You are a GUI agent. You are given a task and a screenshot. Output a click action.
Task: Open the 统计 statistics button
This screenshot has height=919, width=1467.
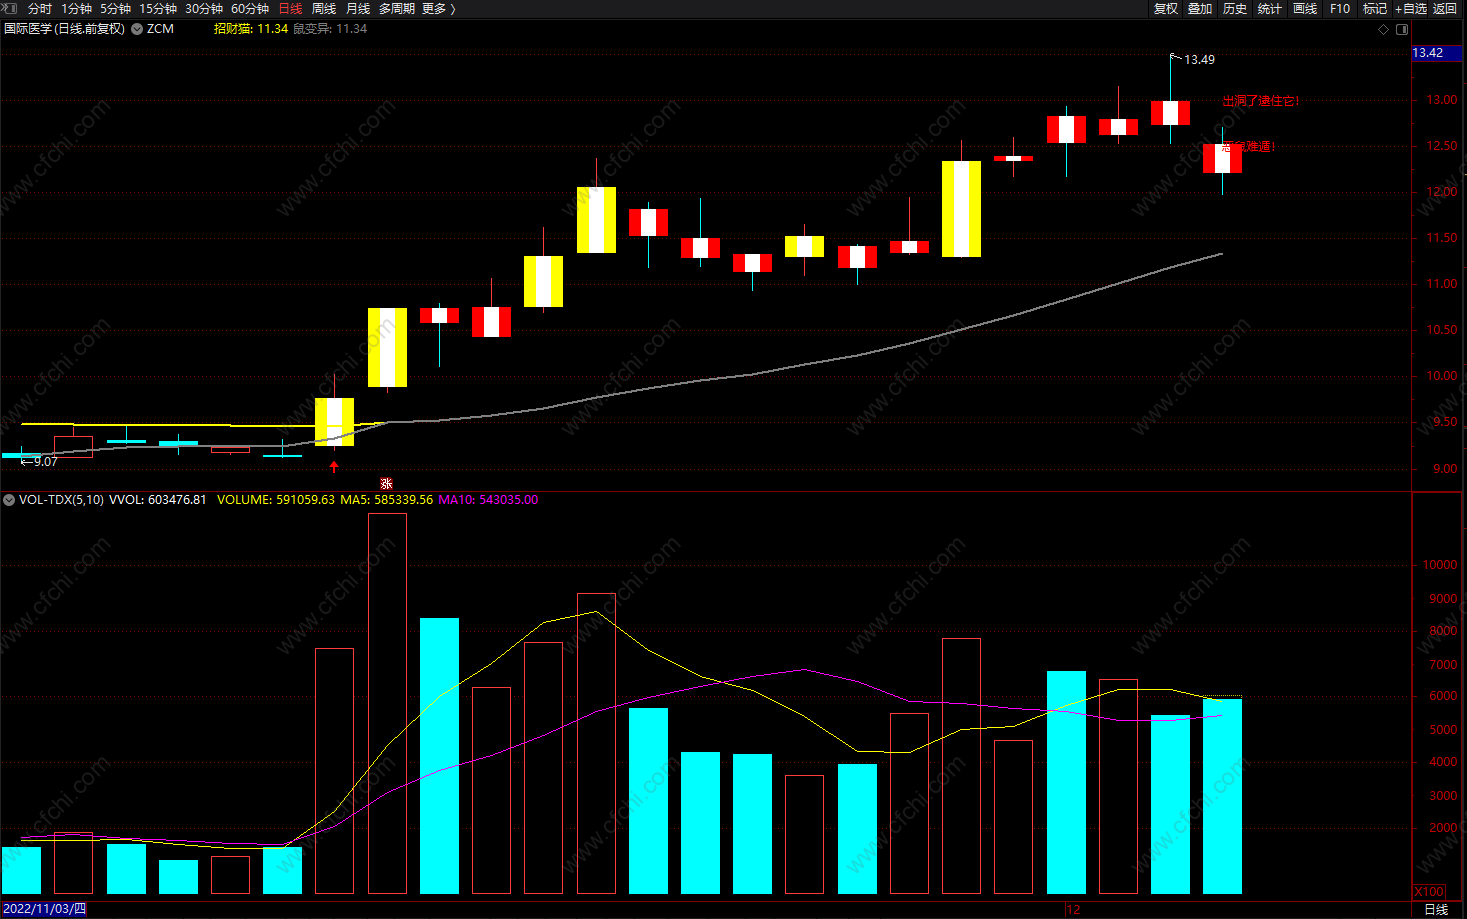click(1270, 9)
